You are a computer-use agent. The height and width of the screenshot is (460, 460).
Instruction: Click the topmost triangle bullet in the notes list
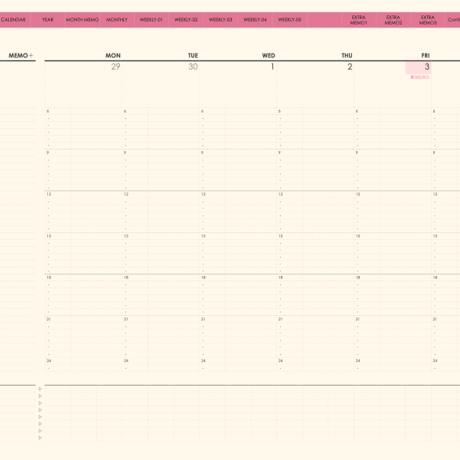(x=40, y=389)
